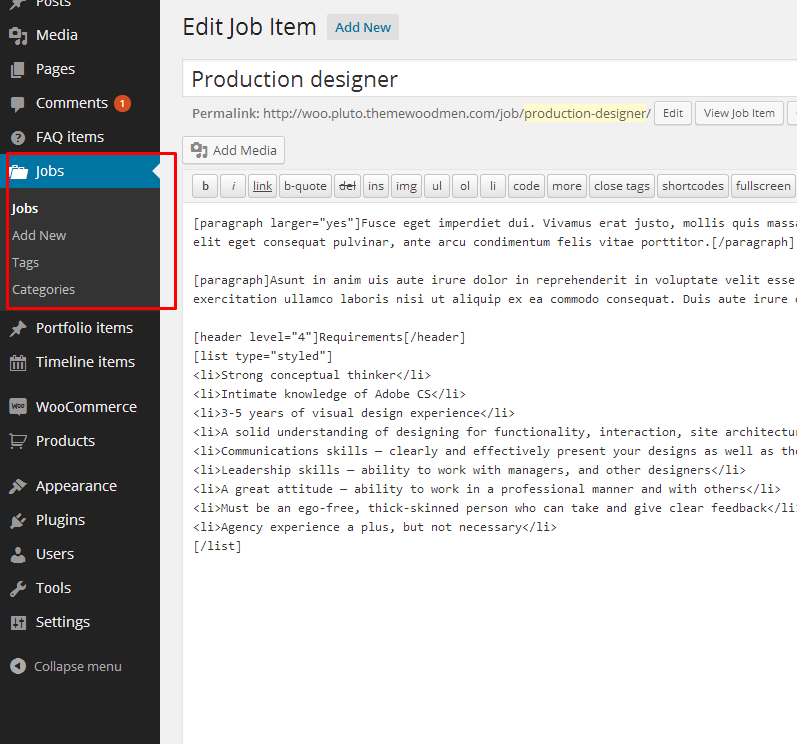Click the Settings sliders icon
Screen dimensions: 797x744
click(18, 623)
